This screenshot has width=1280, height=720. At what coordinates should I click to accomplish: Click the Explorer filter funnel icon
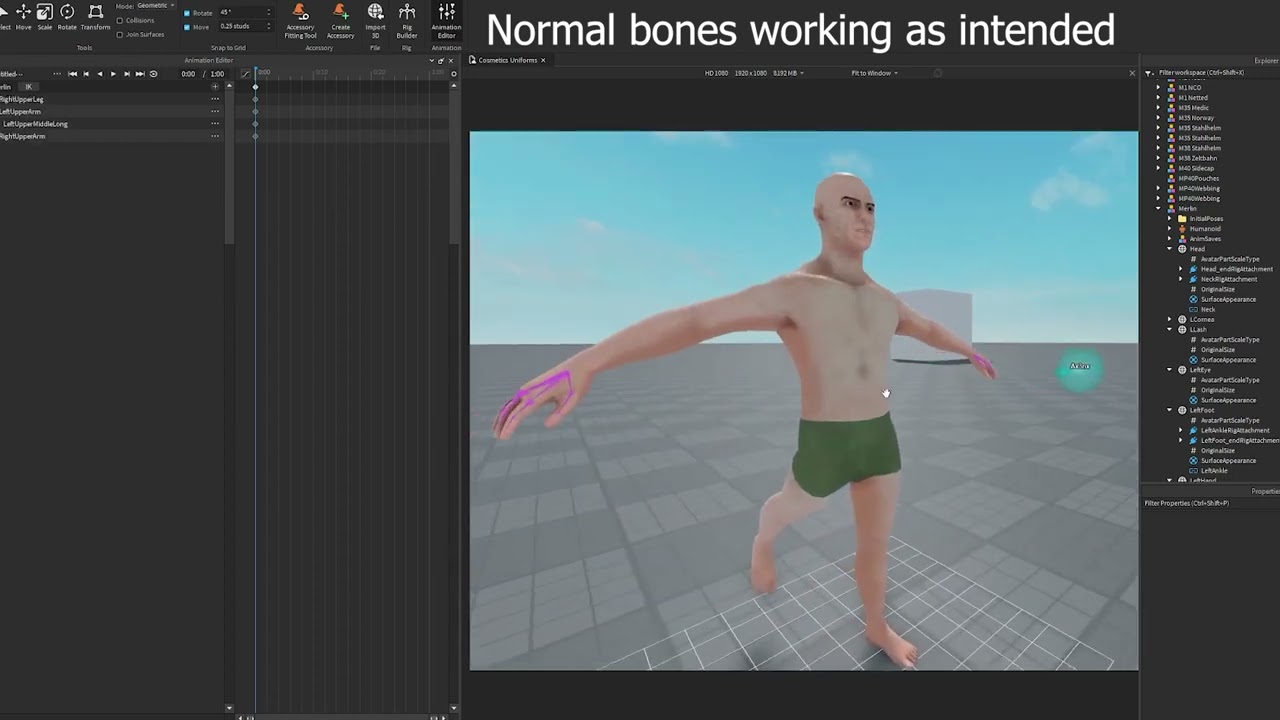[x=1149, y=73]
